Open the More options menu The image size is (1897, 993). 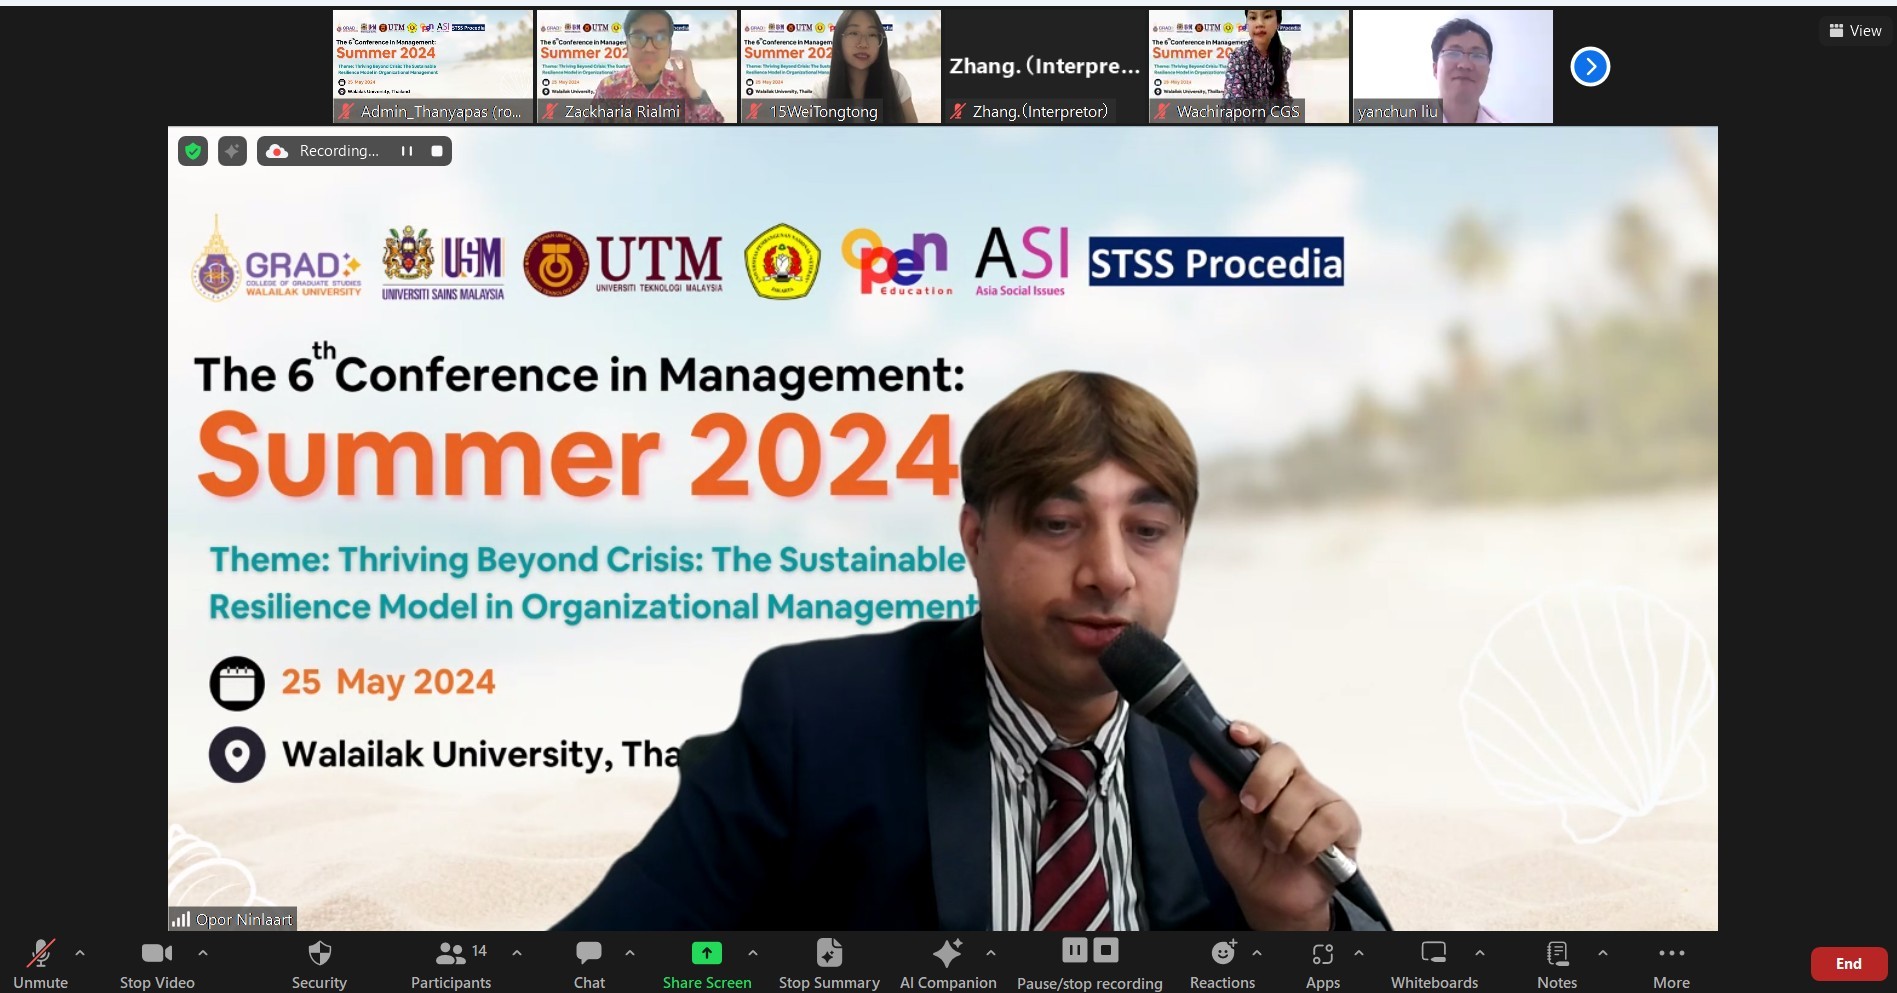pyautogui.click(x=1671, y=964)
